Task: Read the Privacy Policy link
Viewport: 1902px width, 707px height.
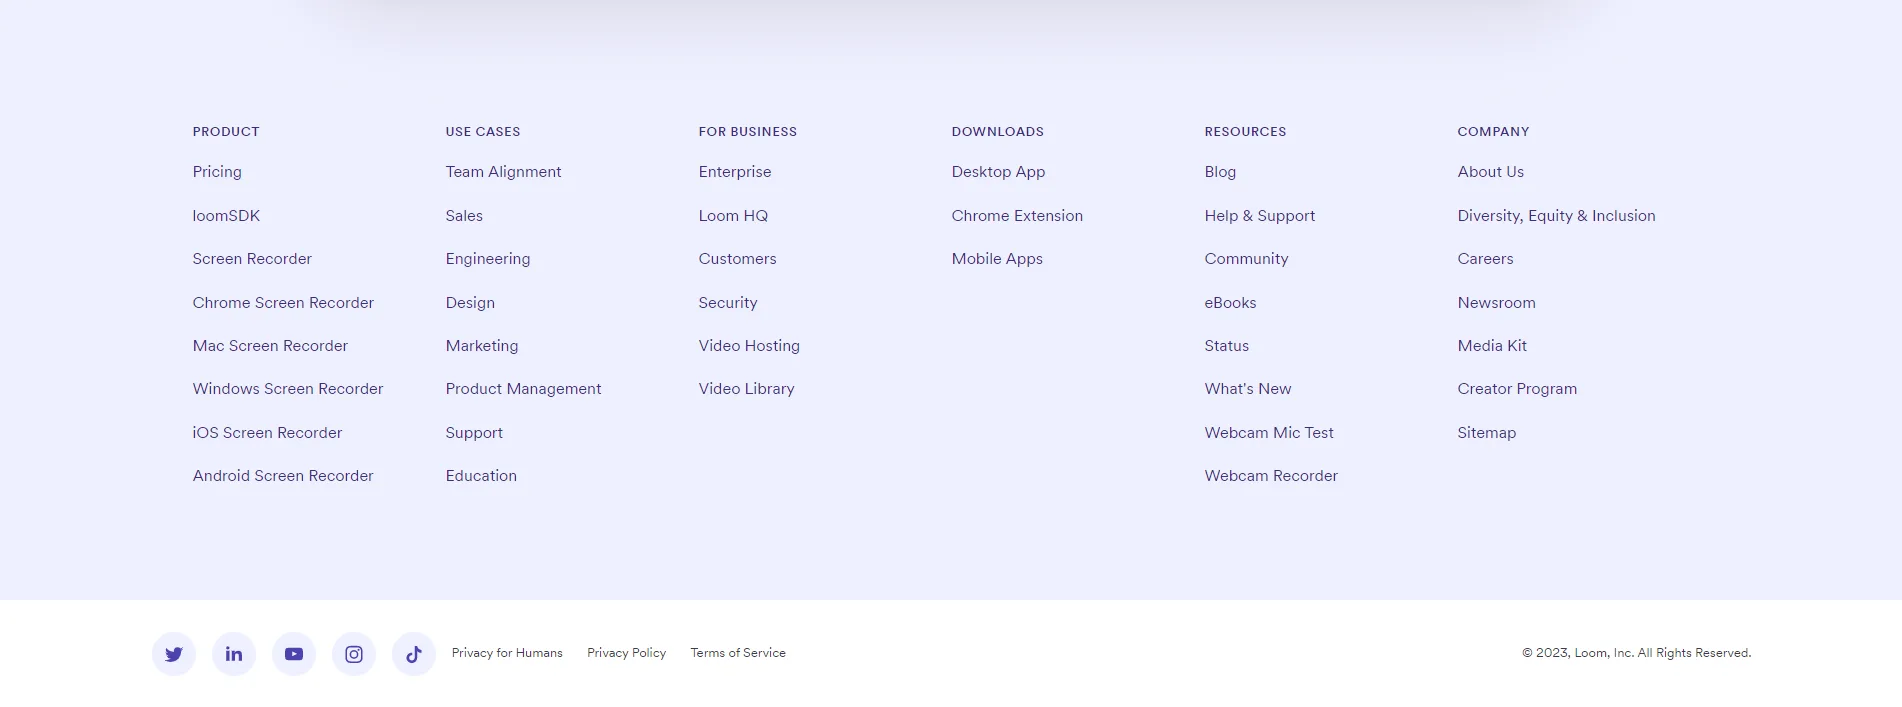Action: pos(626,653)
